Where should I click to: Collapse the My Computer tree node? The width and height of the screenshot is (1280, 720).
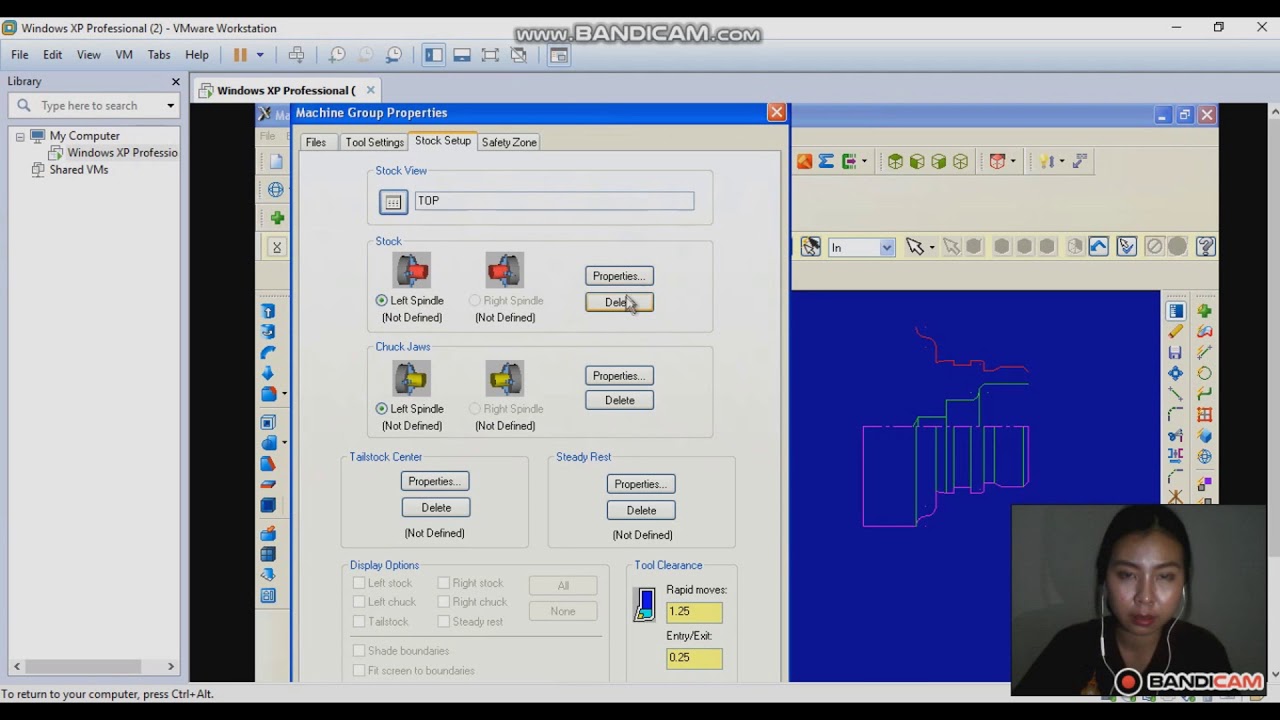[19, 136]
